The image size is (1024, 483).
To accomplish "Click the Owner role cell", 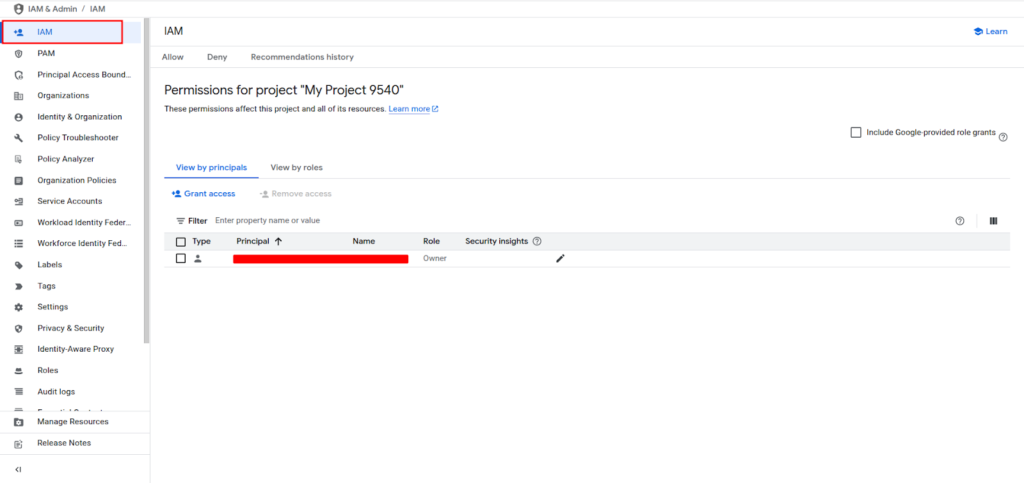I will [435, 258].
